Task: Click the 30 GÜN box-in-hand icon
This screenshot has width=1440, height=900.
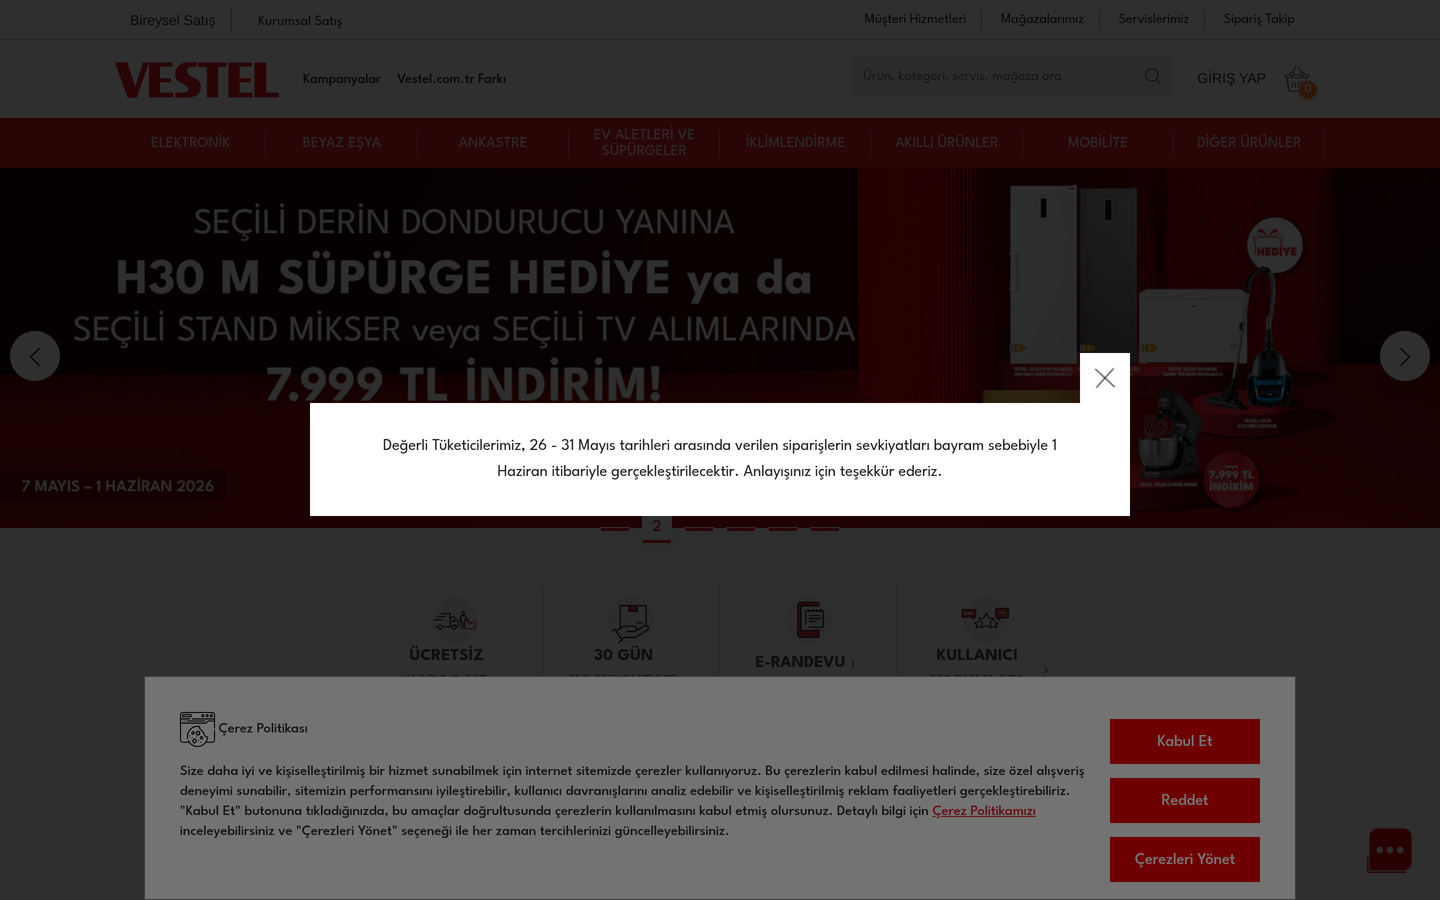Action: pos(630,622)
